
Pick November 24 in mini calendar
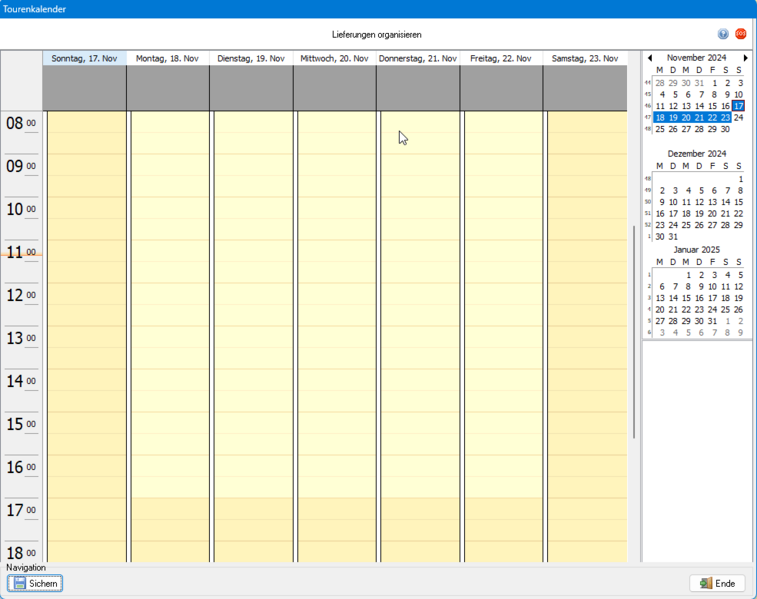pyautogui.click(x=738, y=118)
